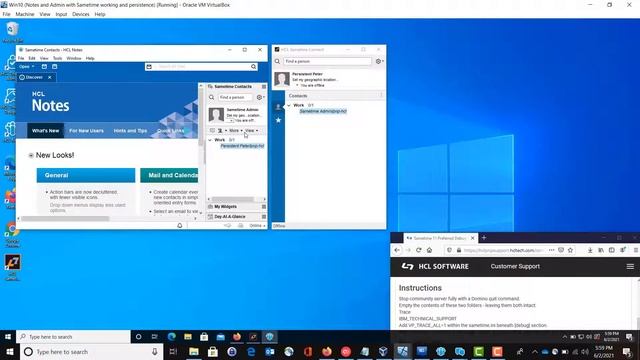Collapse the Work group in Notes sidebar
Image resolution: width=640 pixels, height=360 pixels.
pyautogui.click(x=210, y=140)
